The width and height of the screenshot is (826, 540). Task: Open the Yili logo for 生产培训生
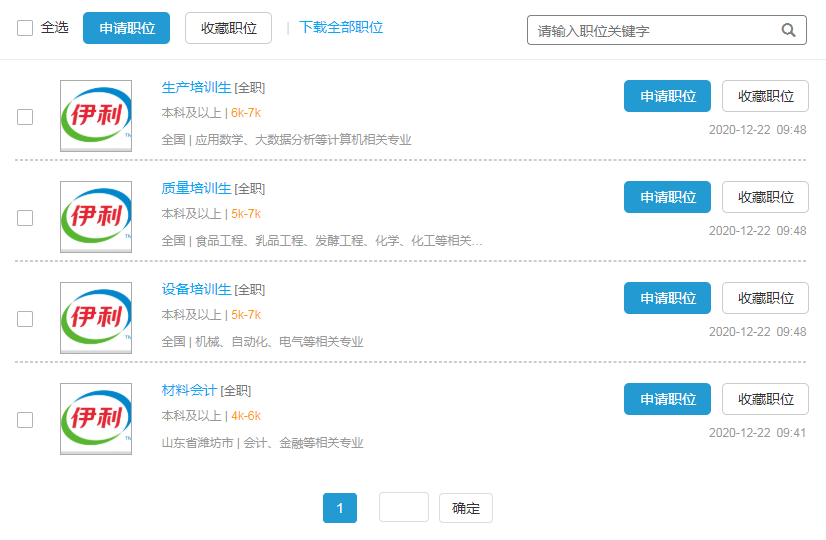pyautogui.click(x=96, y=116)
